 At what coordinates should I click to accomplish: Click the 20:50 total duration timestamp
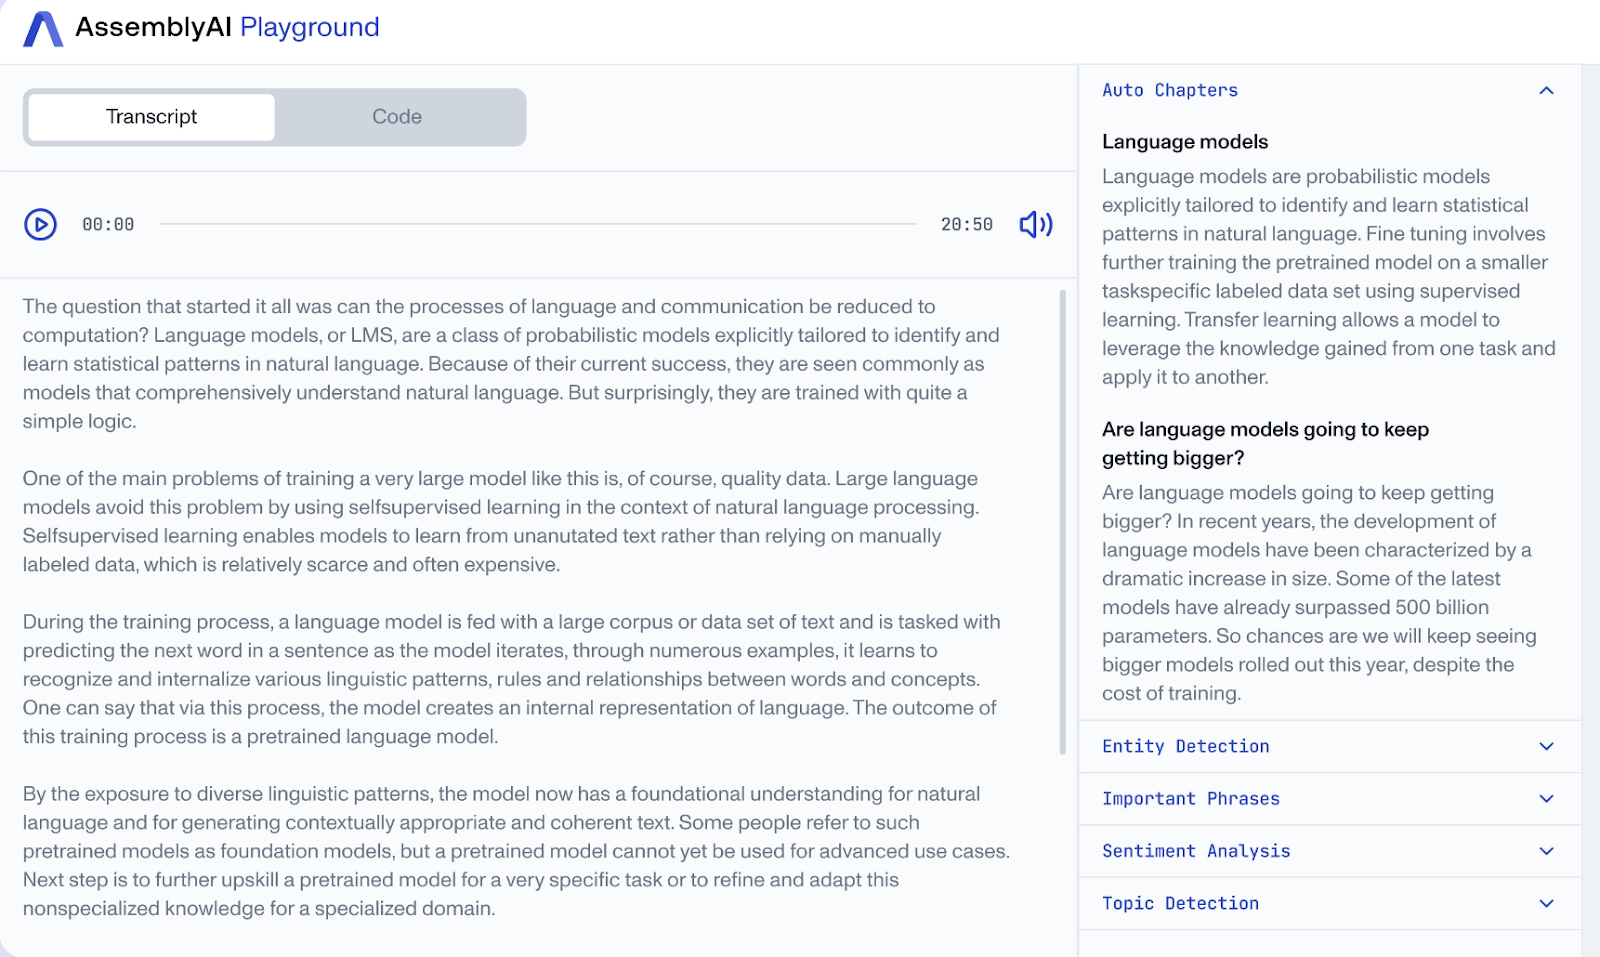click(x=966, y=225)
